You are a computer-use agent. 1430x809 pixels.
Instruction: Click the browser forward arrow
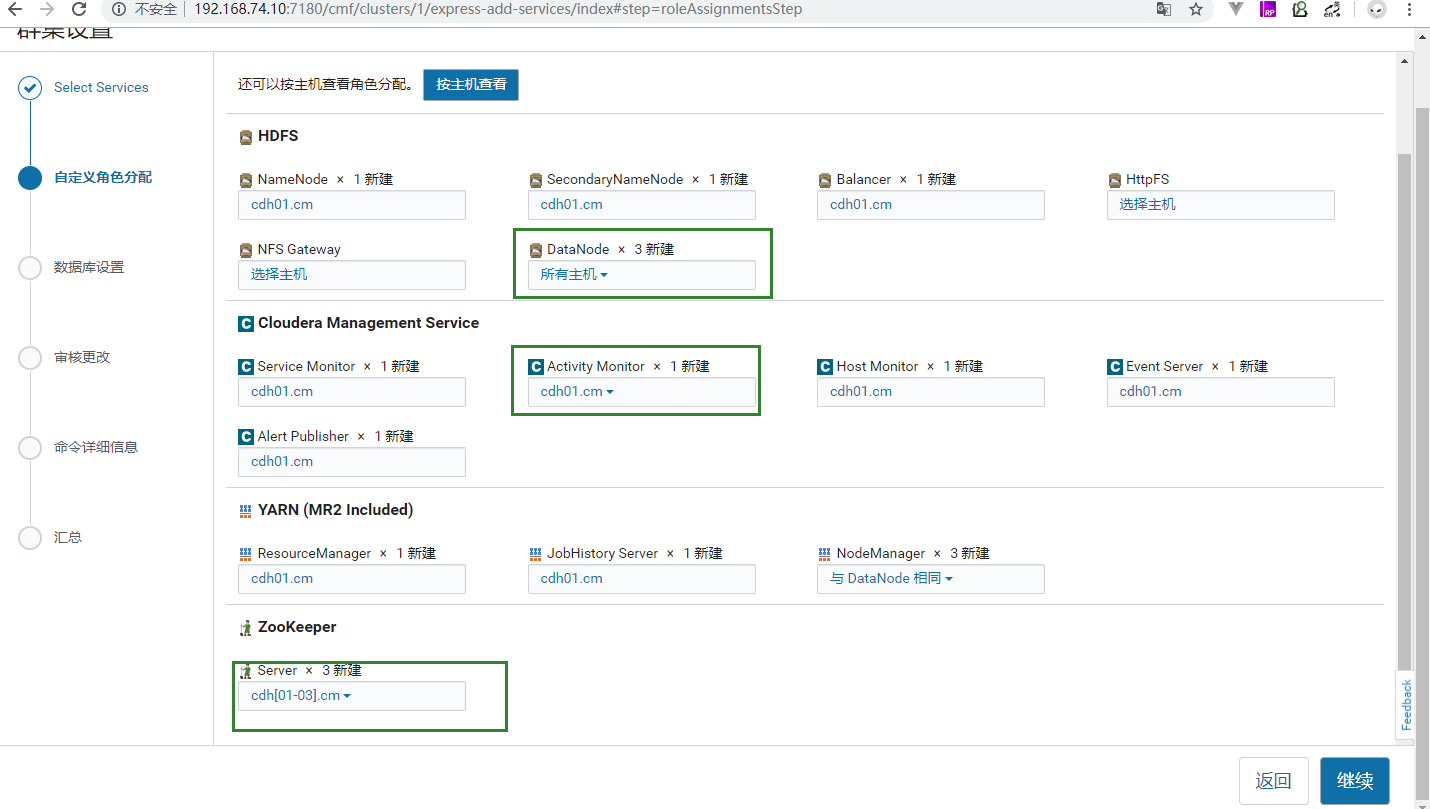47,9
